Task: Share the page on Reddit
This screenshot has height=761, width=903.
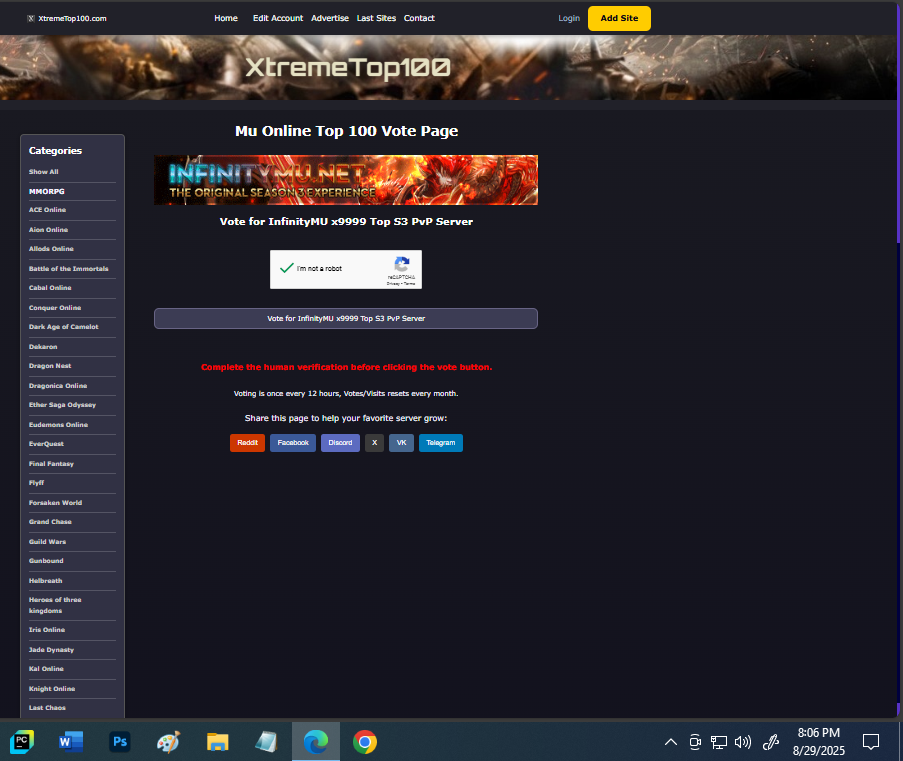Action: click(x=247, y=443)
